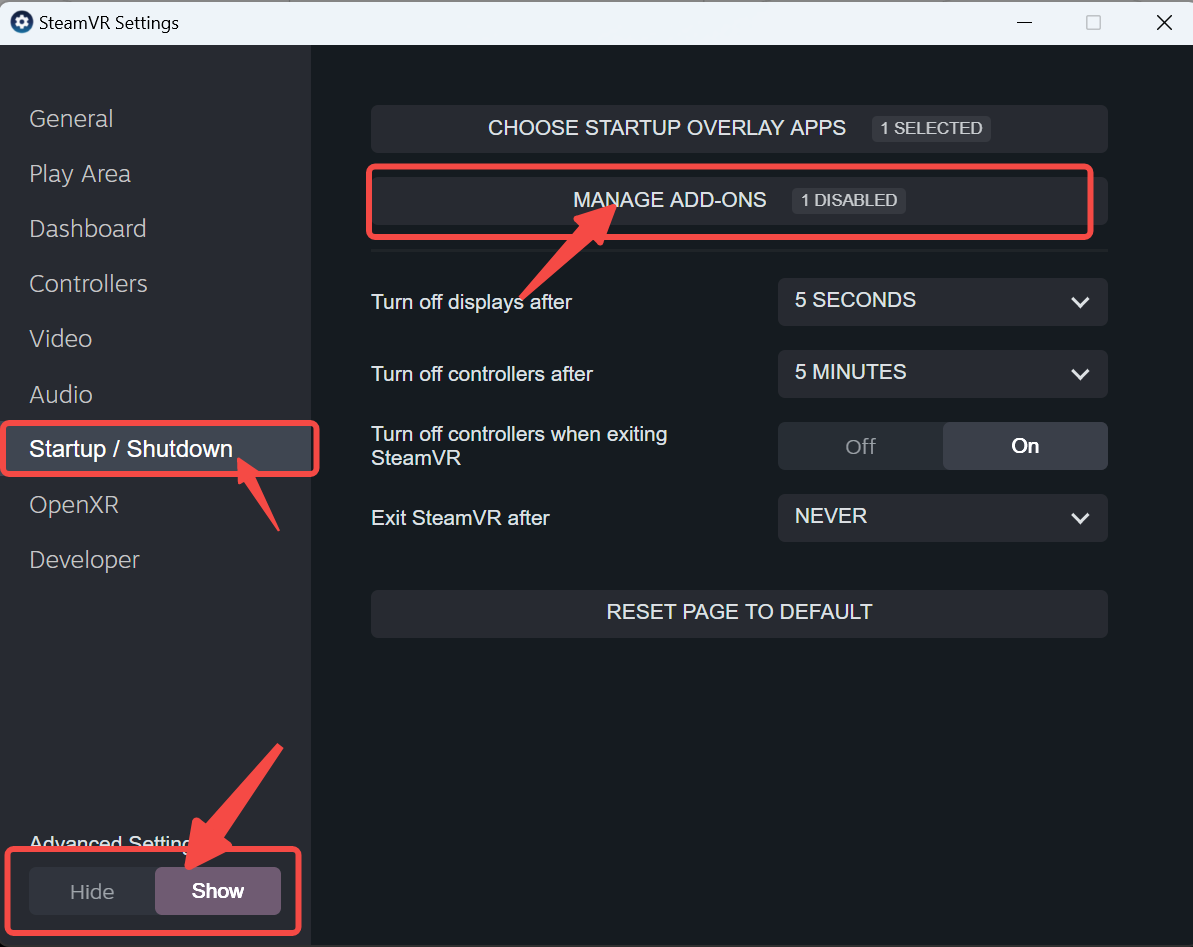Click the 1 SELECTED badge
Viewport: 1193px width, 947px height.
click(x=931, y=129)
